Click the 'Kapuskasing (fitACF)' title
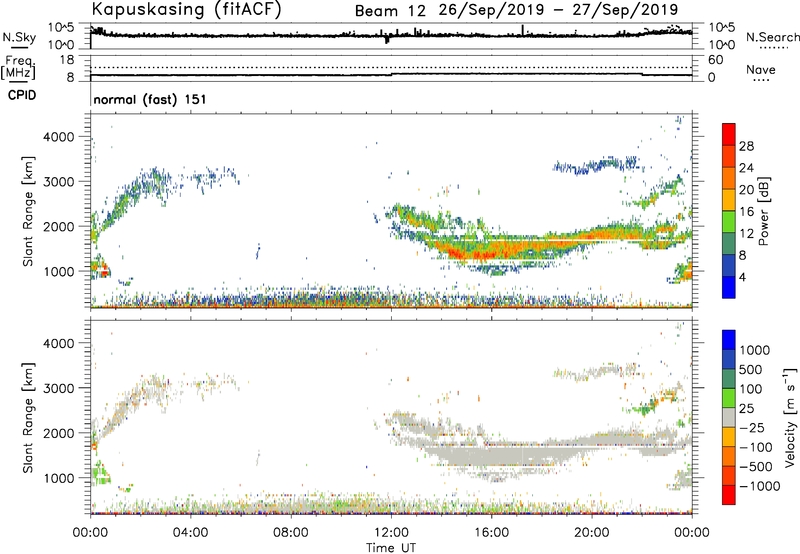 point(186,10)
